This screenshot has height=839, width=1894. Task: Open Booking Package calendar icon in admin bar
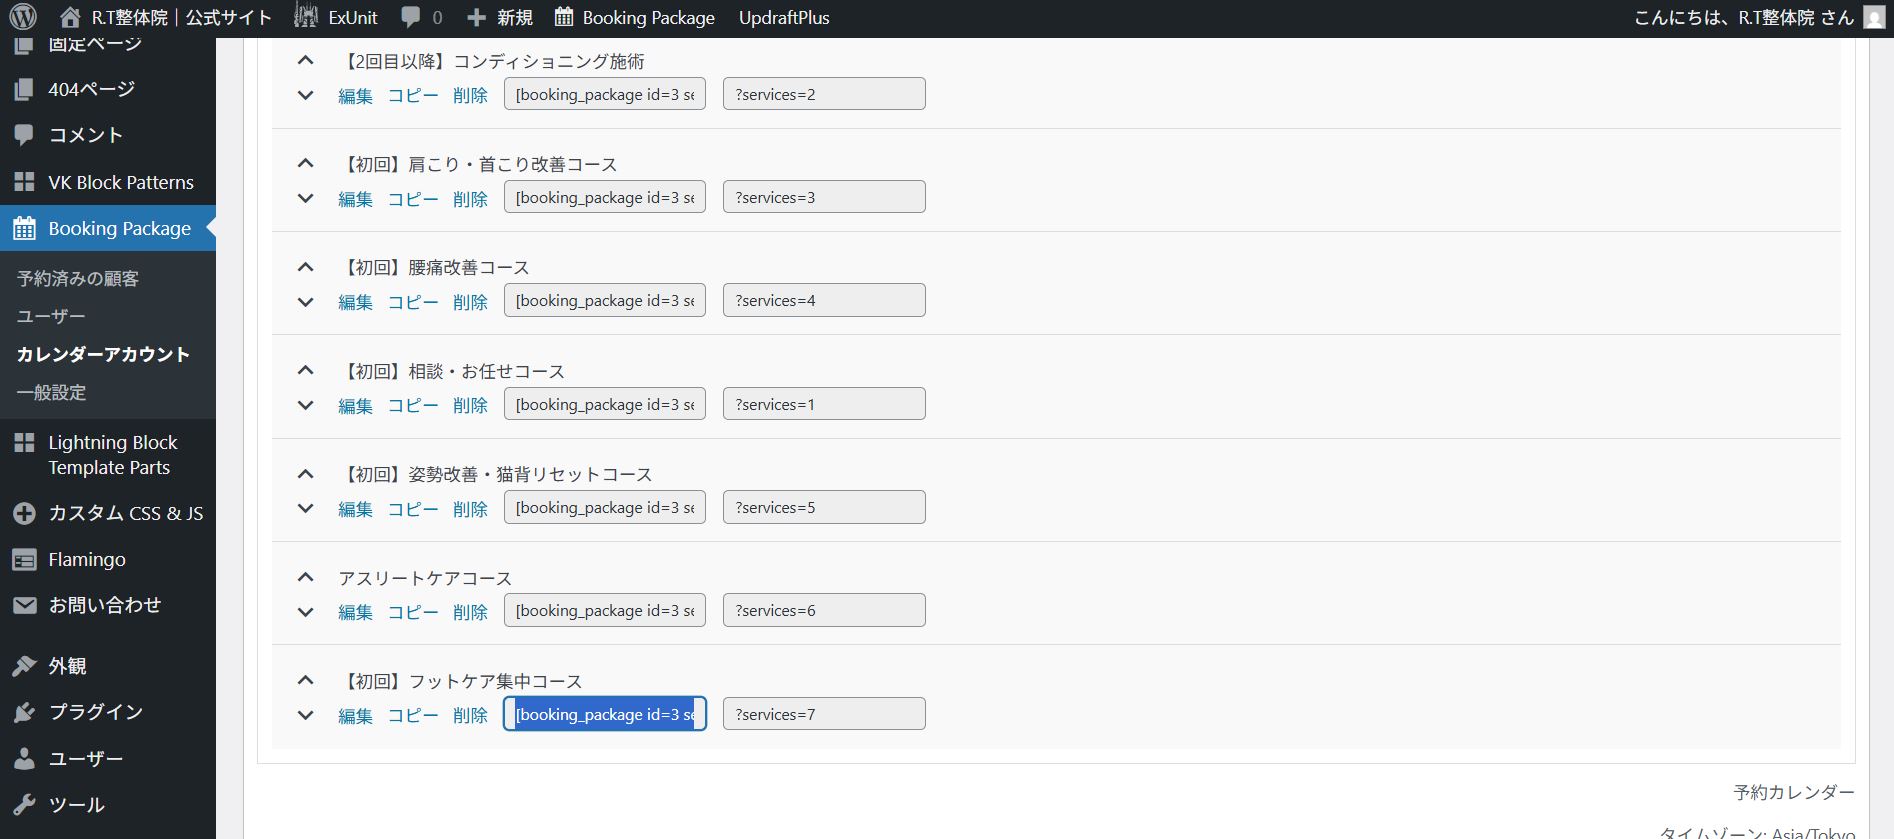tap(564, 17)
